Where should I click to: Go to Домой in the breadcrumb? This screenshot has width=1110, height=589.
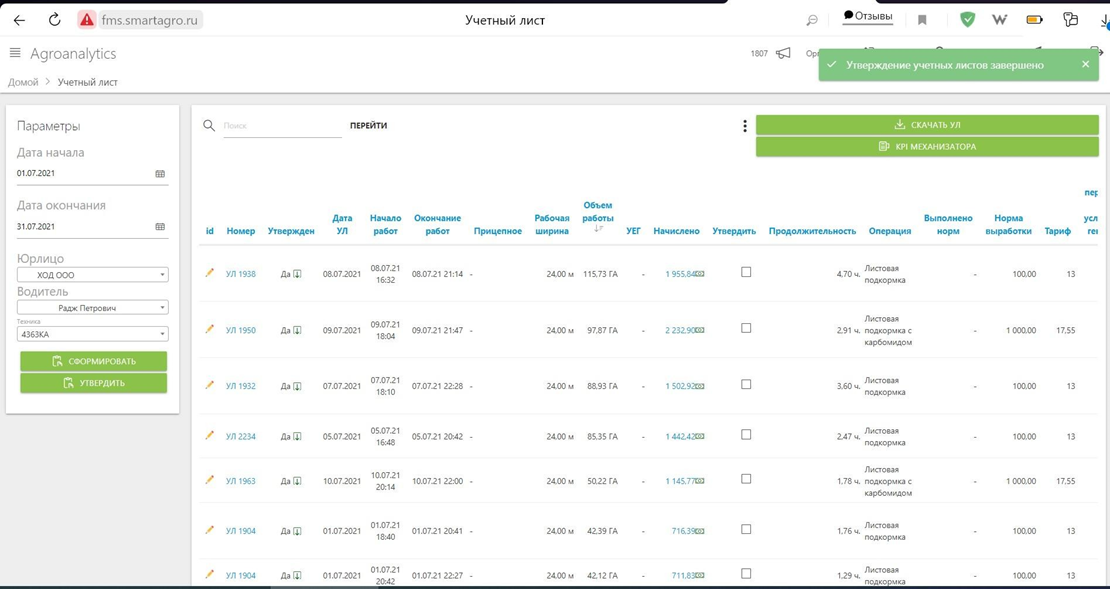[x=23, y=82]
